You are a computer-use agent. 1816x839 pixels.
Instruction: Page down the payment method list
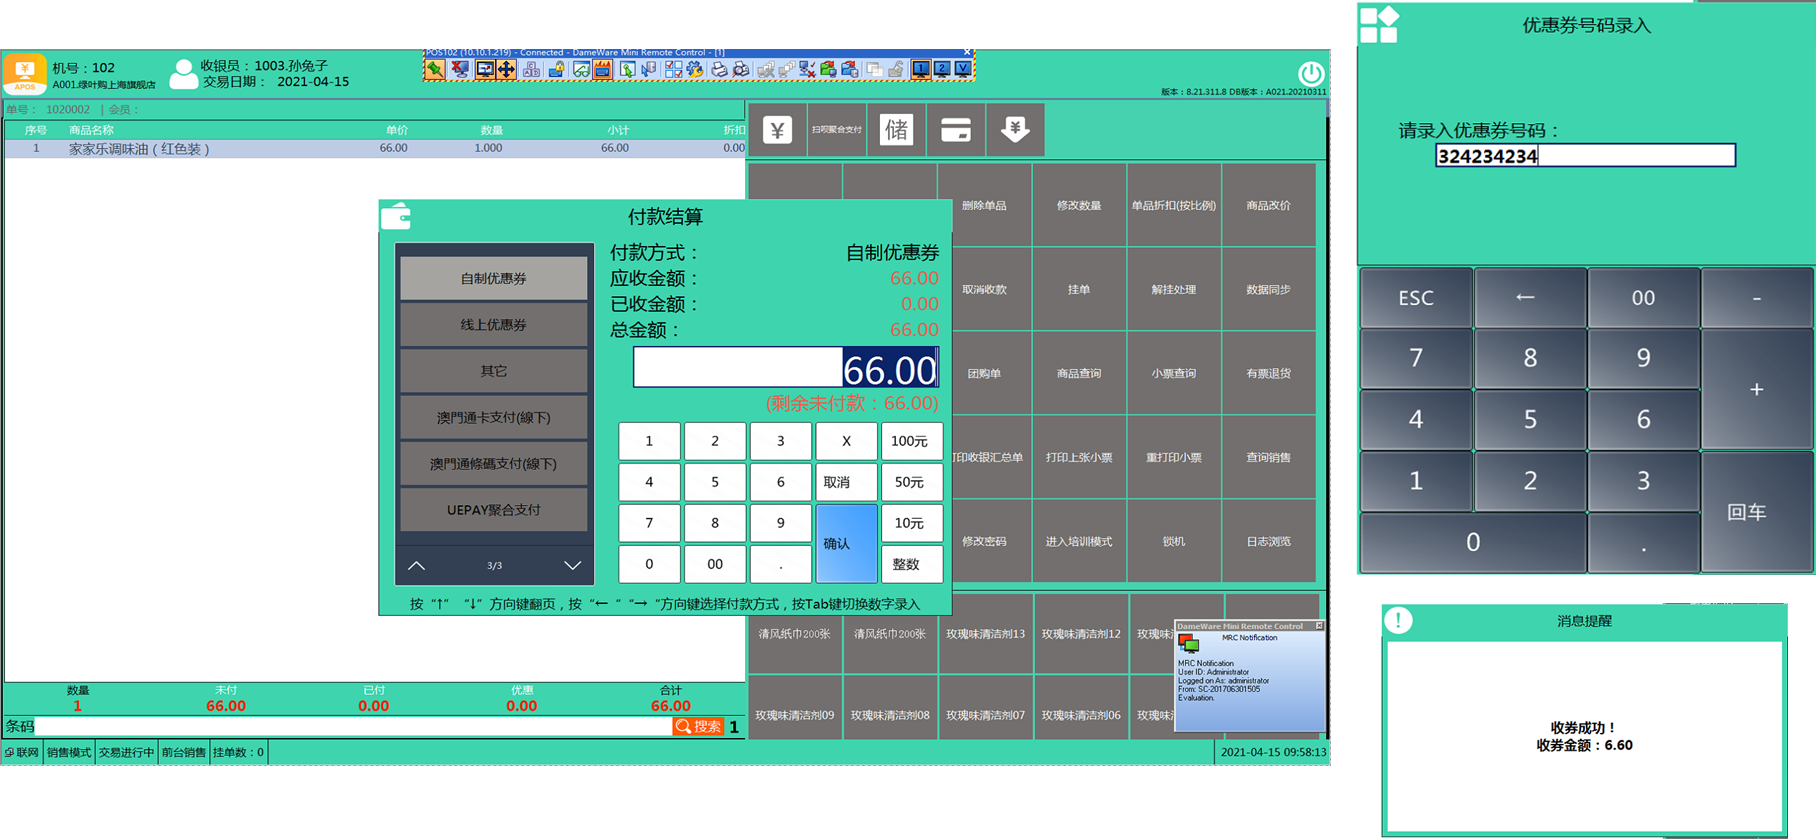[572, 566]
